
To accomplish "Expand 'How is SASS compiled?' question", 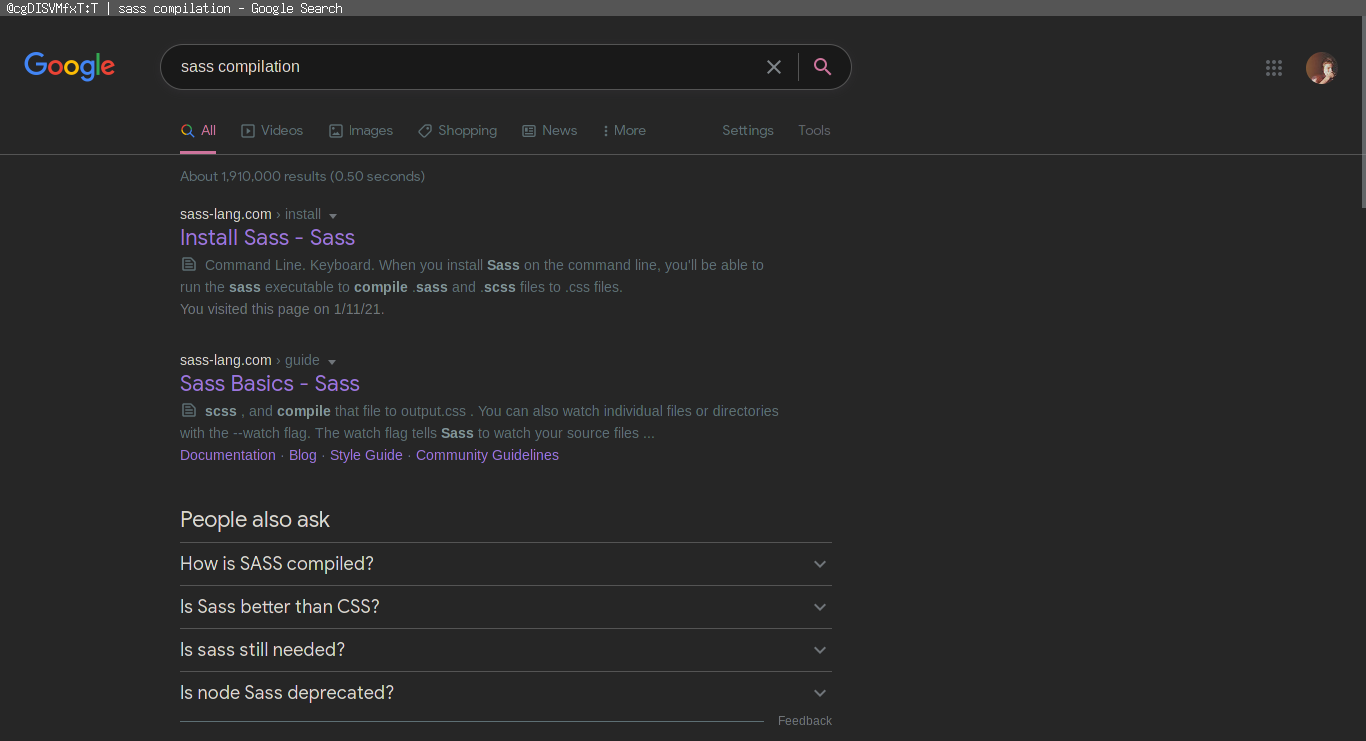I will (506, 564).
